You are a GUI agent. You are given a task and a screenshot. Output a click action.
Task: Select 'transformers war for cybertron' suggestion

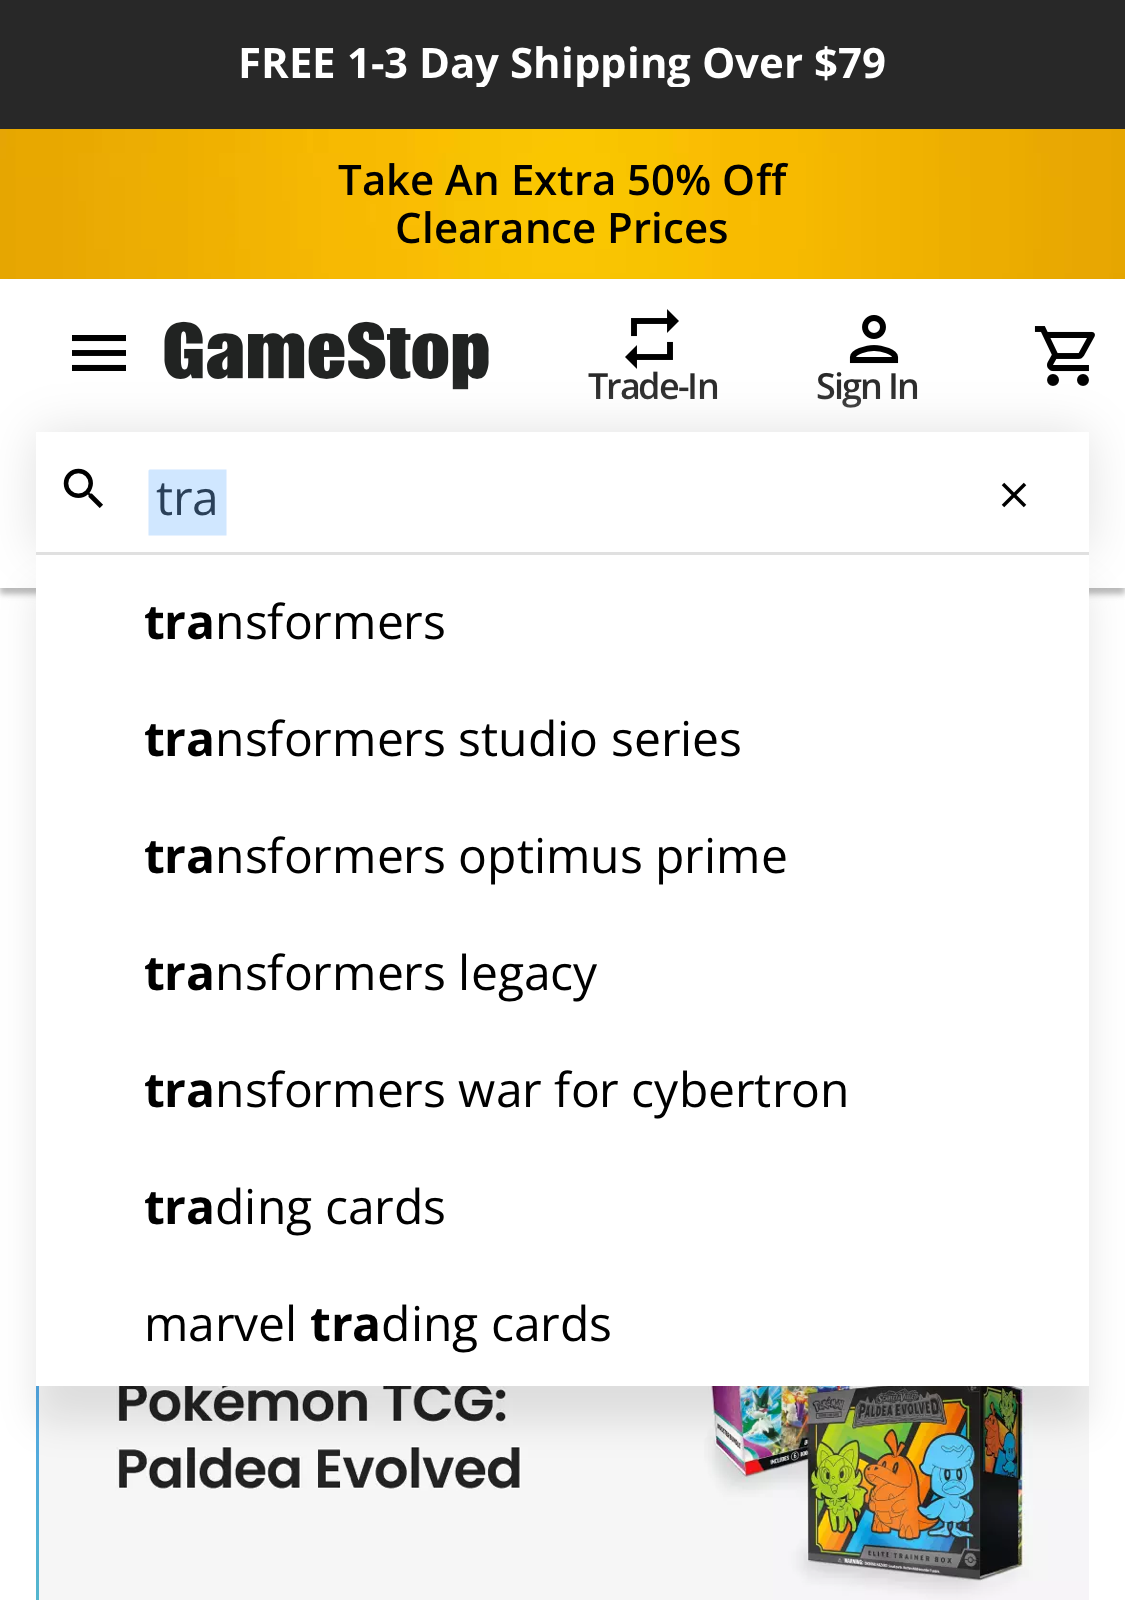tap(496, 1089)
